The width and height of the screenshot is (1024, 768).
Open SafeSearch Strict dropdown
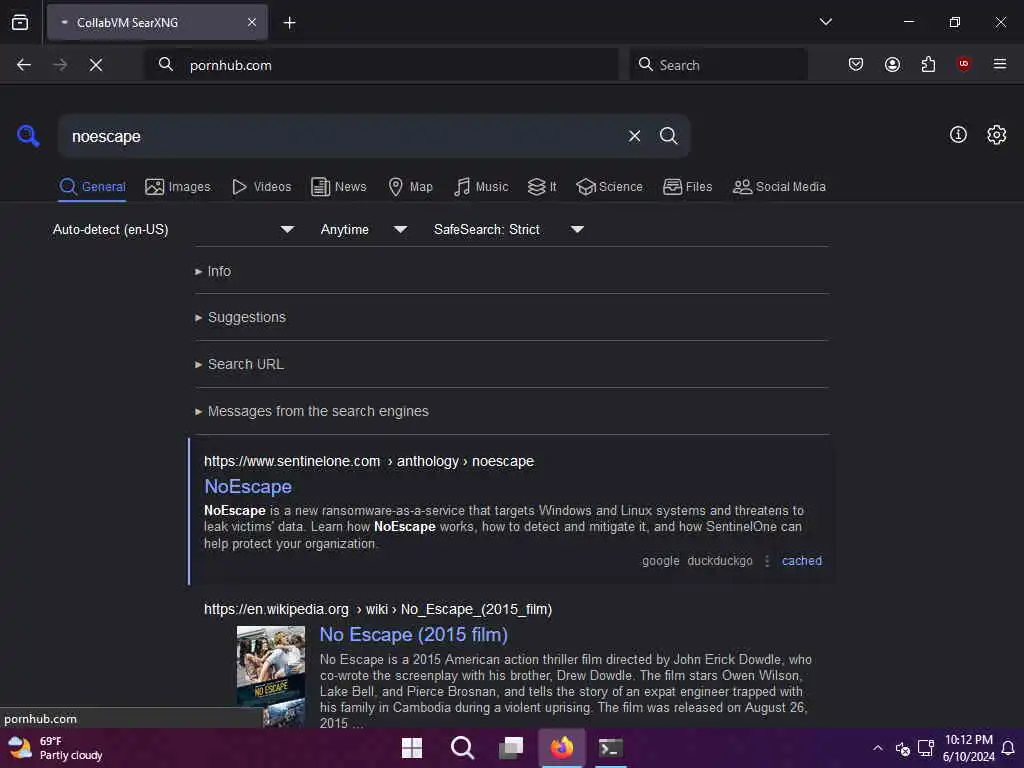pos(508,229)
